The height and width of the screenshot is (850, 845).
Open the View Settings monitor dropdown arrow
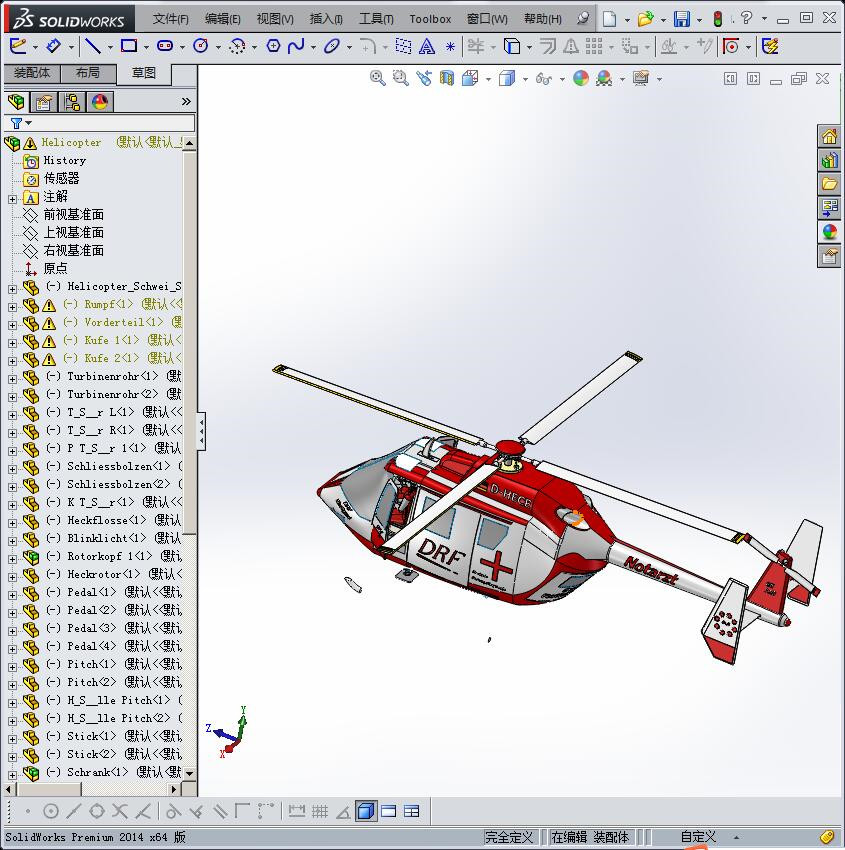click(659, 79)
